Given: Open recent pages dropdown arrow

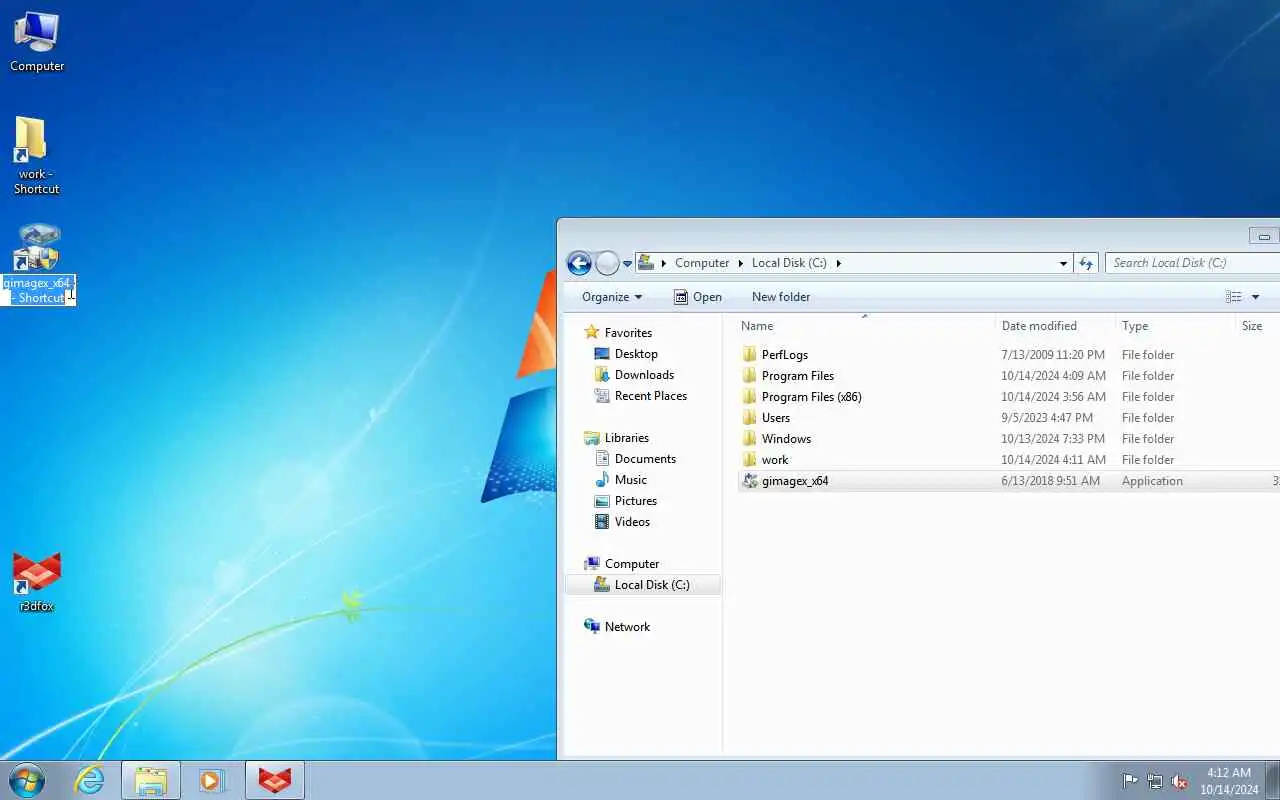Looking at the screenshot, I should 627,264.
